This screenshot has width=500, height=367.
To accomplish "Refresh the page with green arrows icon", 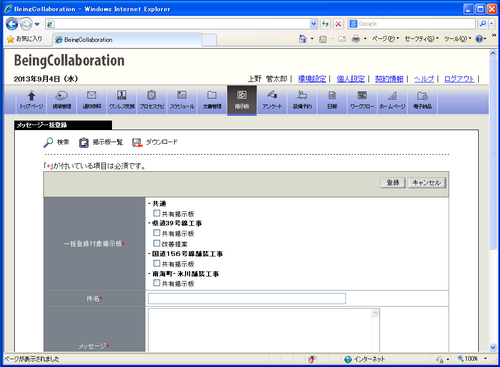I will point(325,24).
